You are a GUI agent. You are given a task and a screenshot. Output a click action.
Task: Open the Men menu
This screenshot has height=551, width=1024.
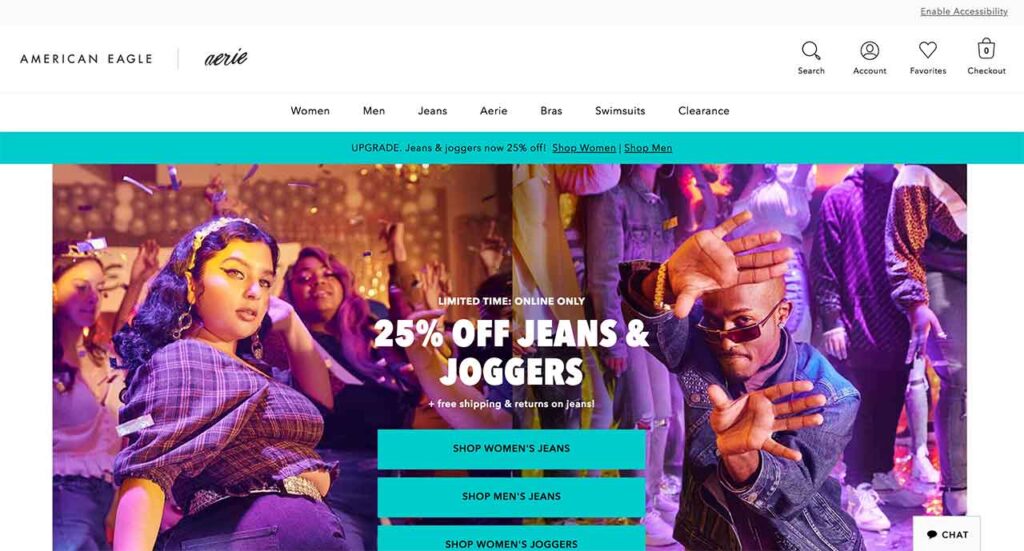[374, 111]
